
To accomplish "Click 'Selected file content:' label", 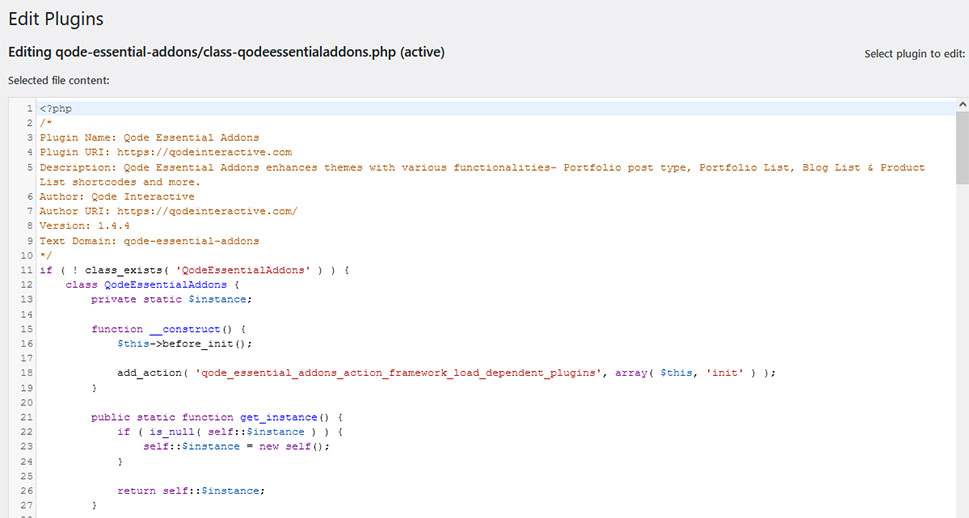I will 59,80.
